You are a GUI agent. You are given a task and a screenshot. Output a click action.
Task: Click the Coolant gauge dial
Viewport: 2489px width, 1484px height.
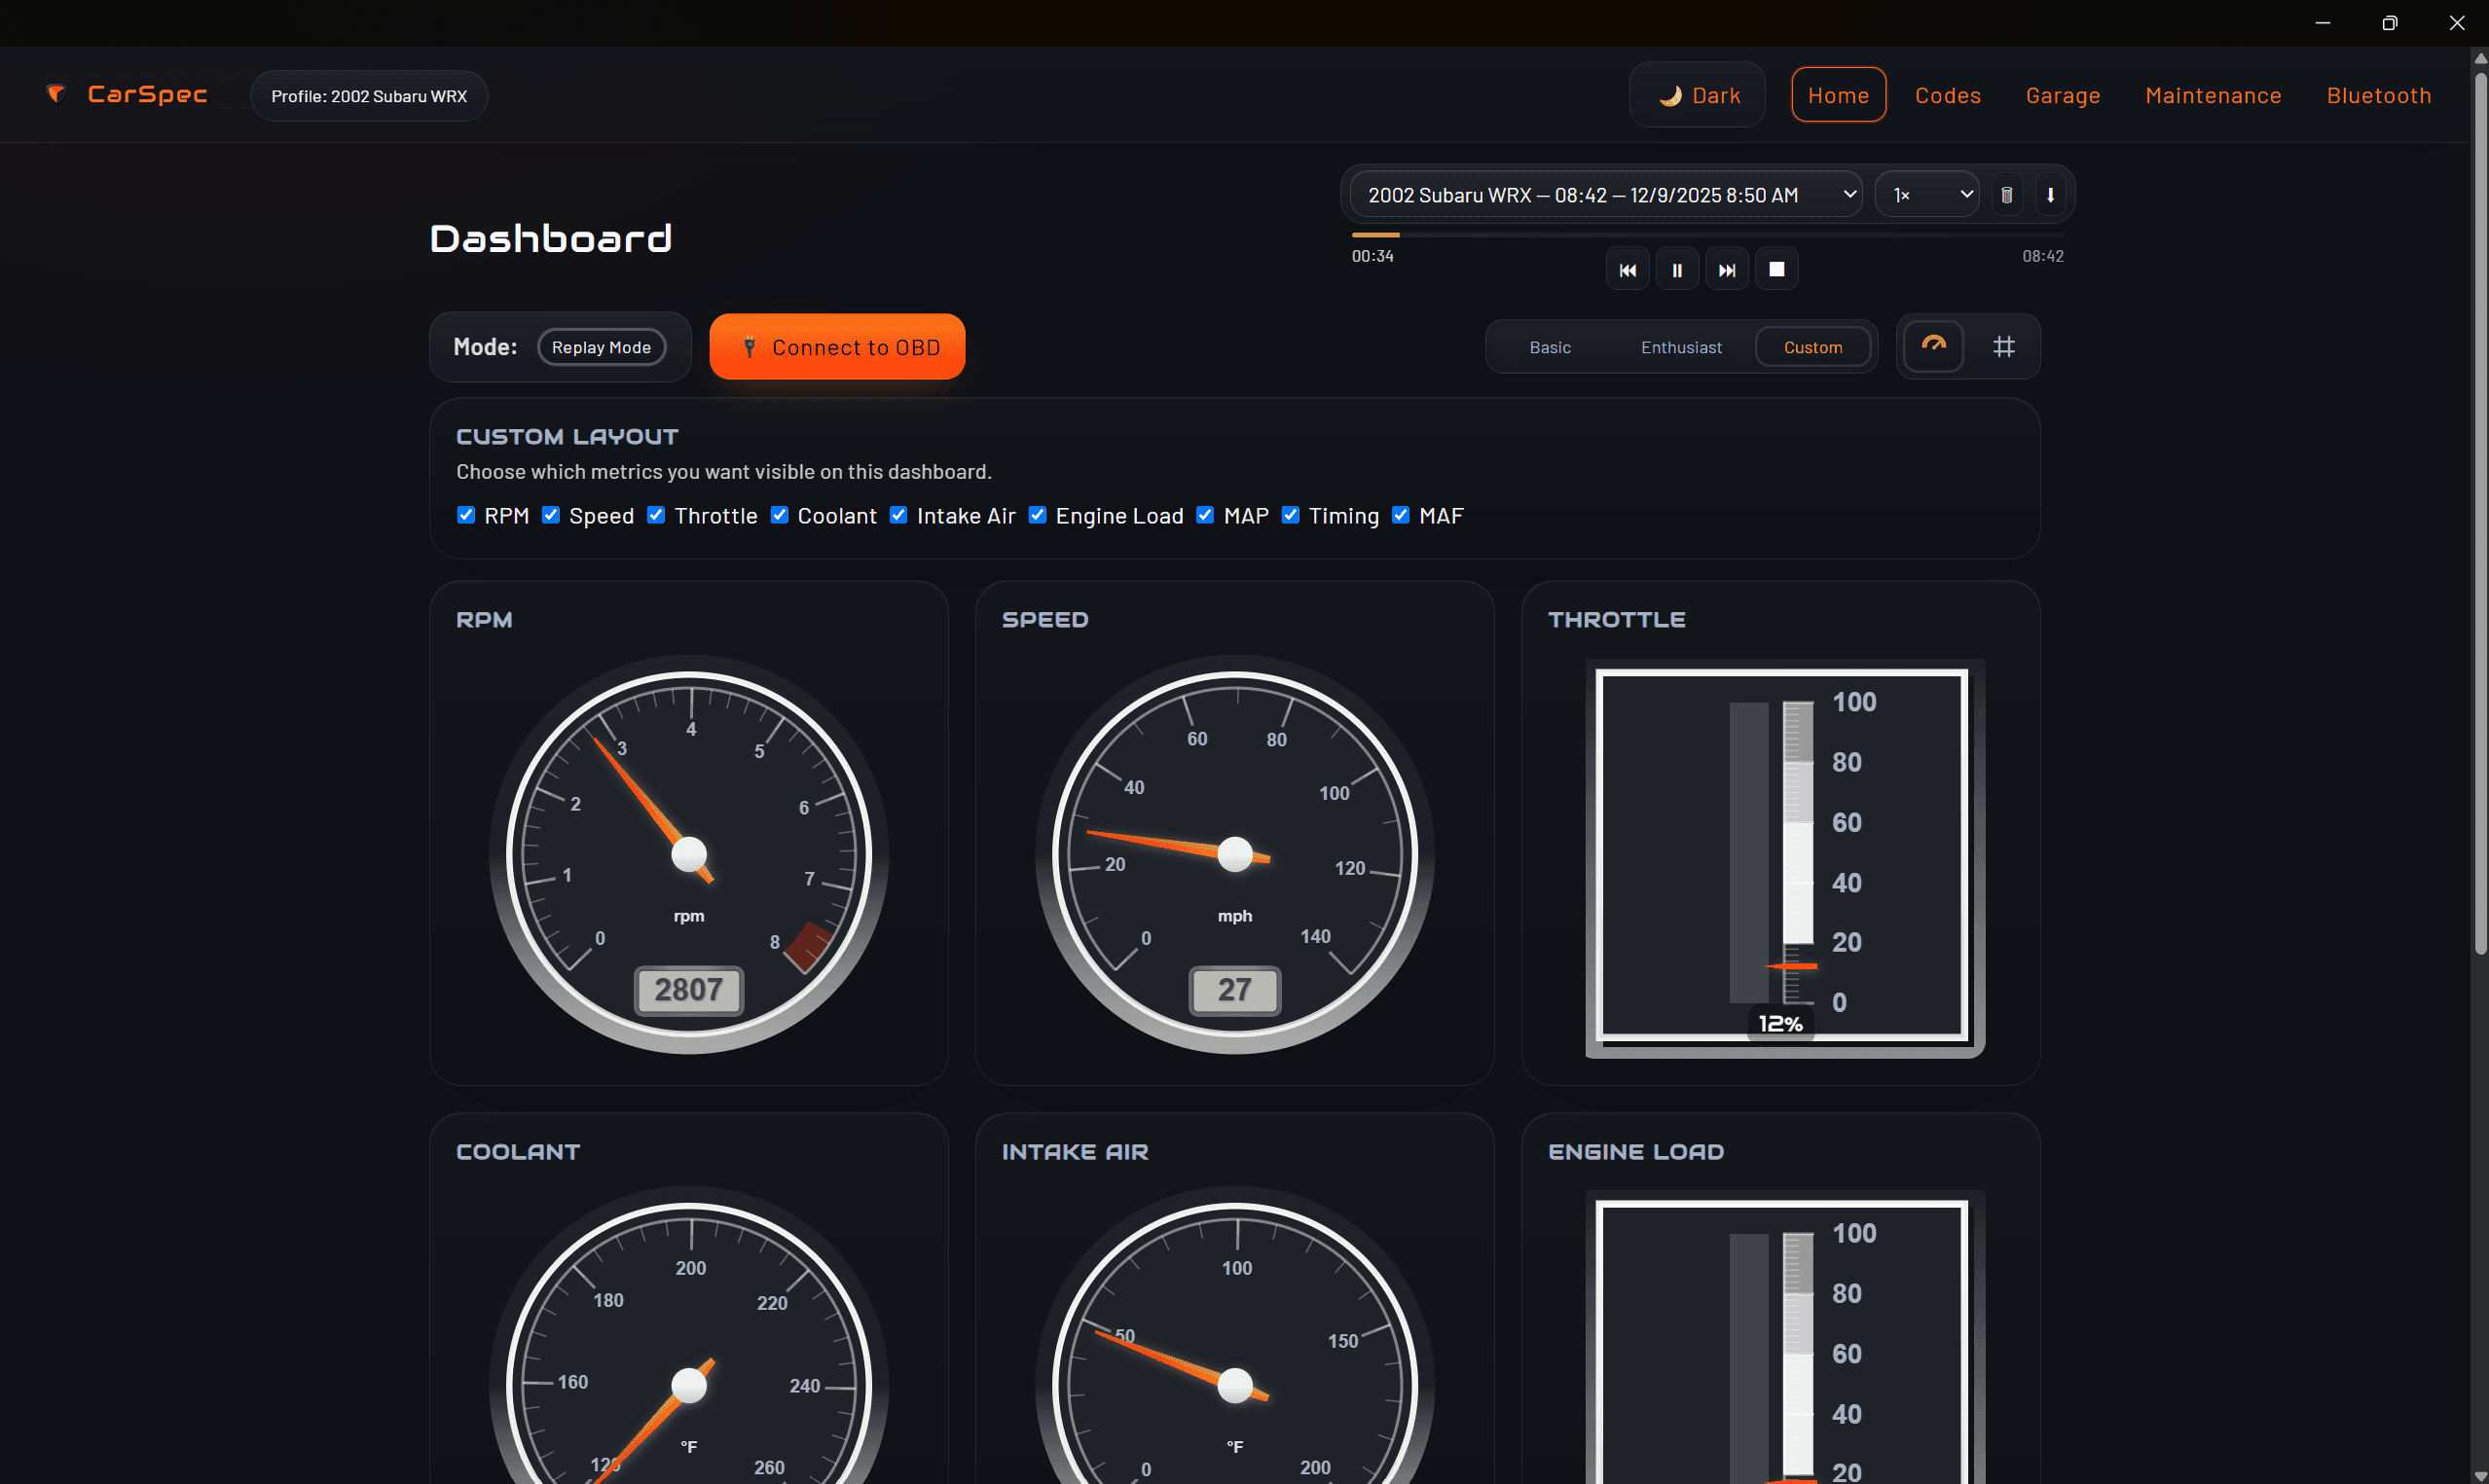point(689,1335)
